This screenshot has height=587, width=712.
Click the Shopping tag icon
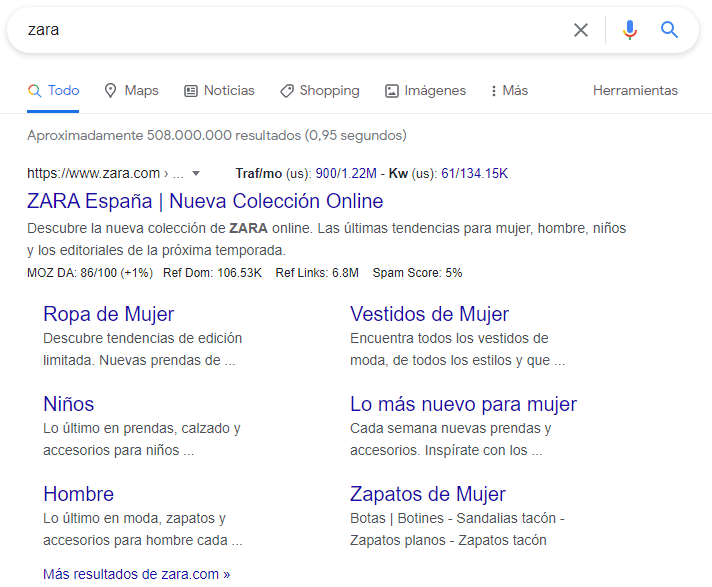(x=287, y=91)
